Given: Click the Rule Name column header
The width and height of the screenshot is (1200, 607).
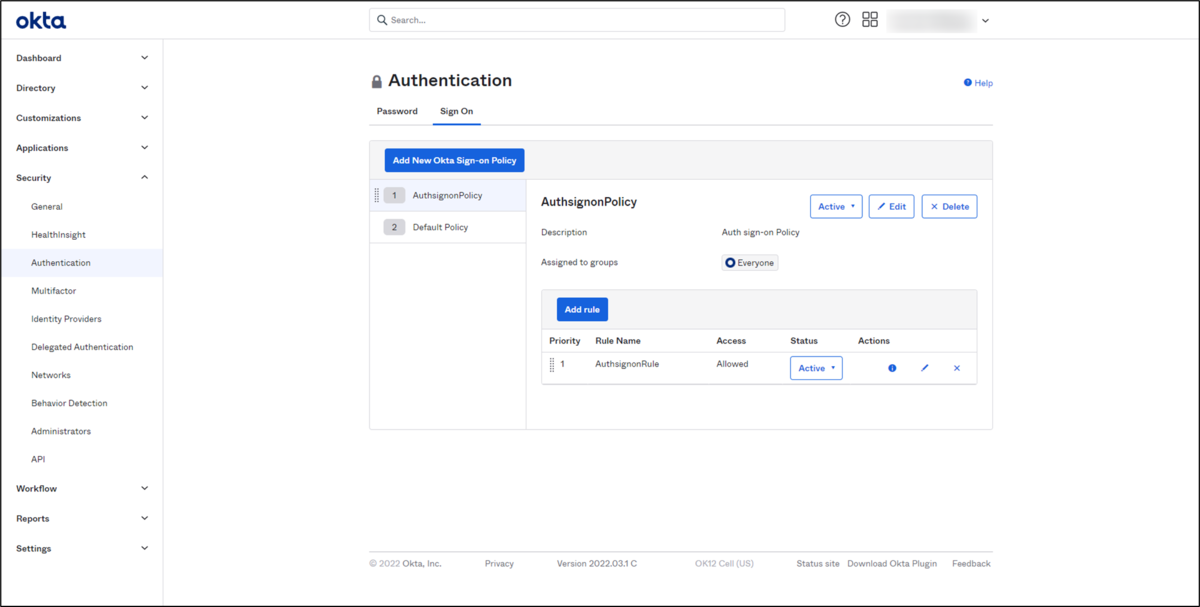Looking at the screenshot, I should [x=618, y=341].
